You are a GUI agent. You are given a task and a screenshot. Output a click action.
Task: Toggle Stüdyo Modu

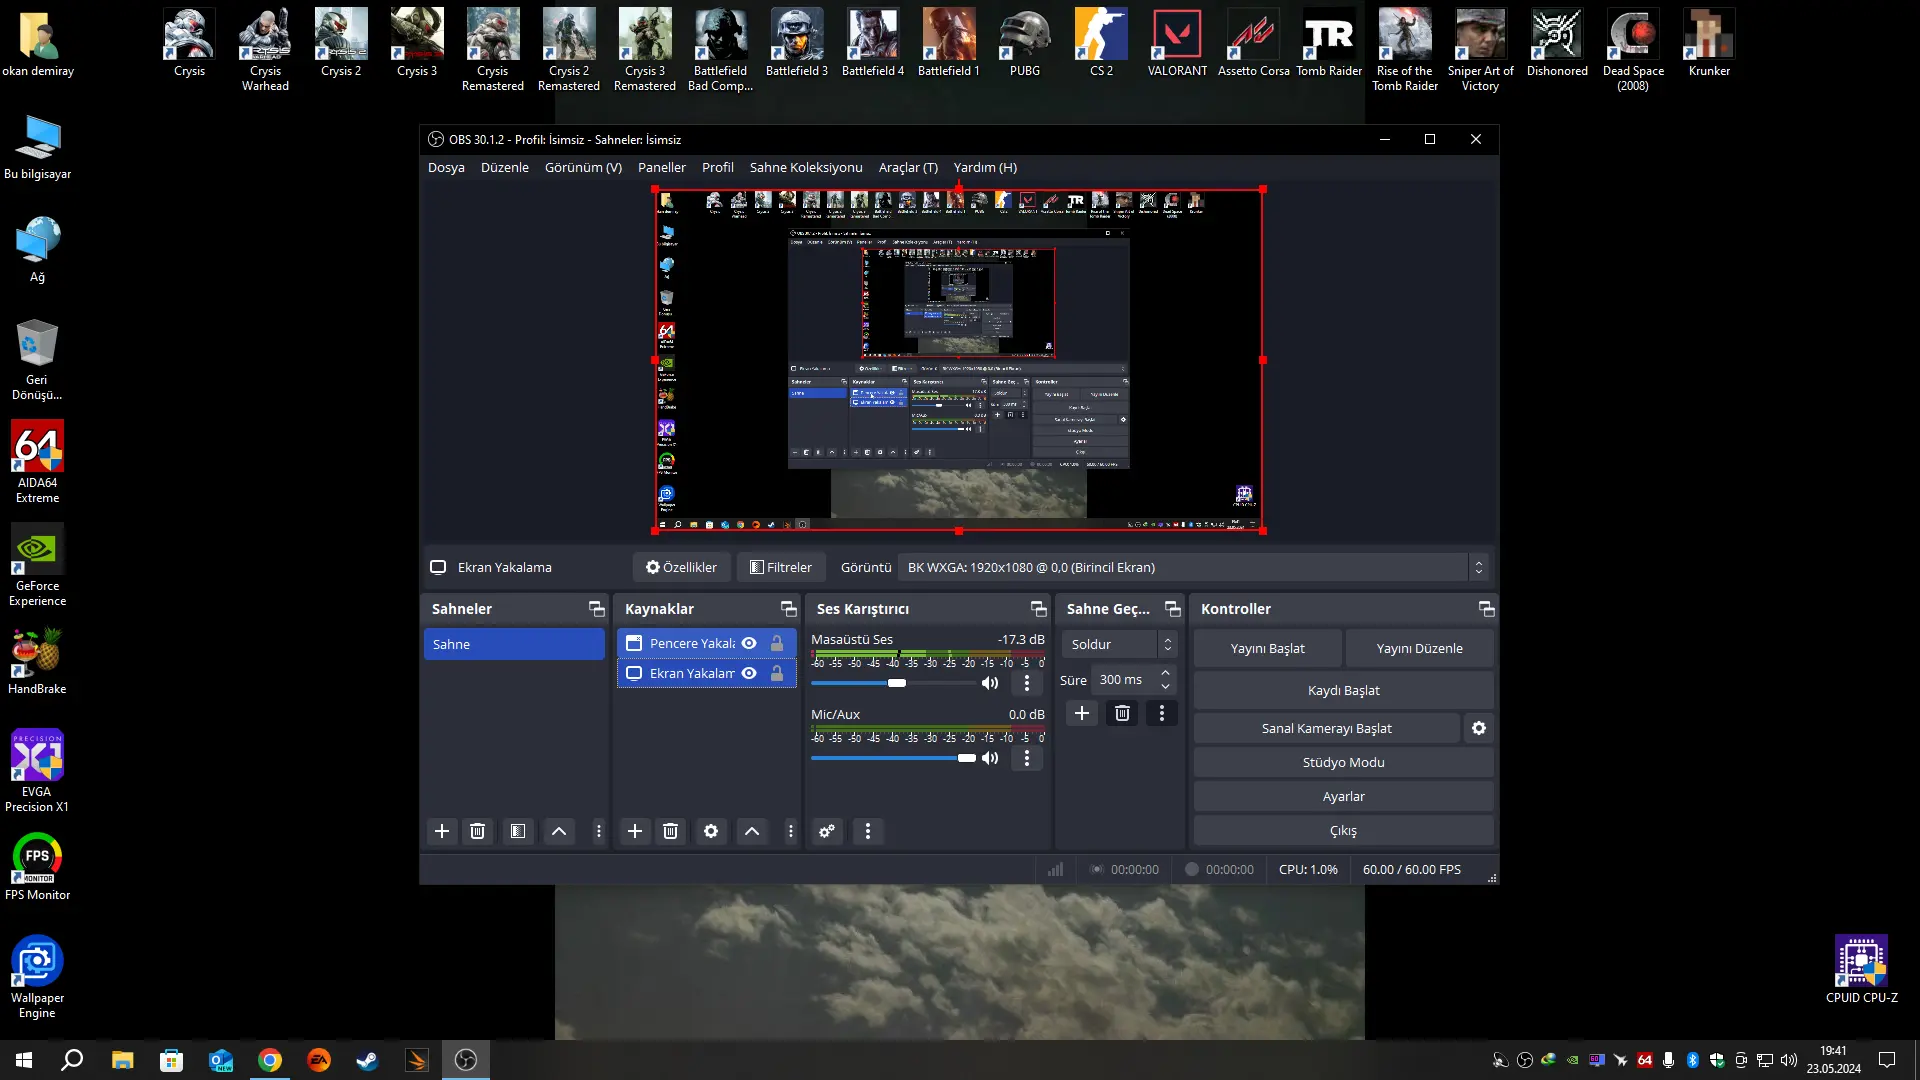click(1343, 762)
